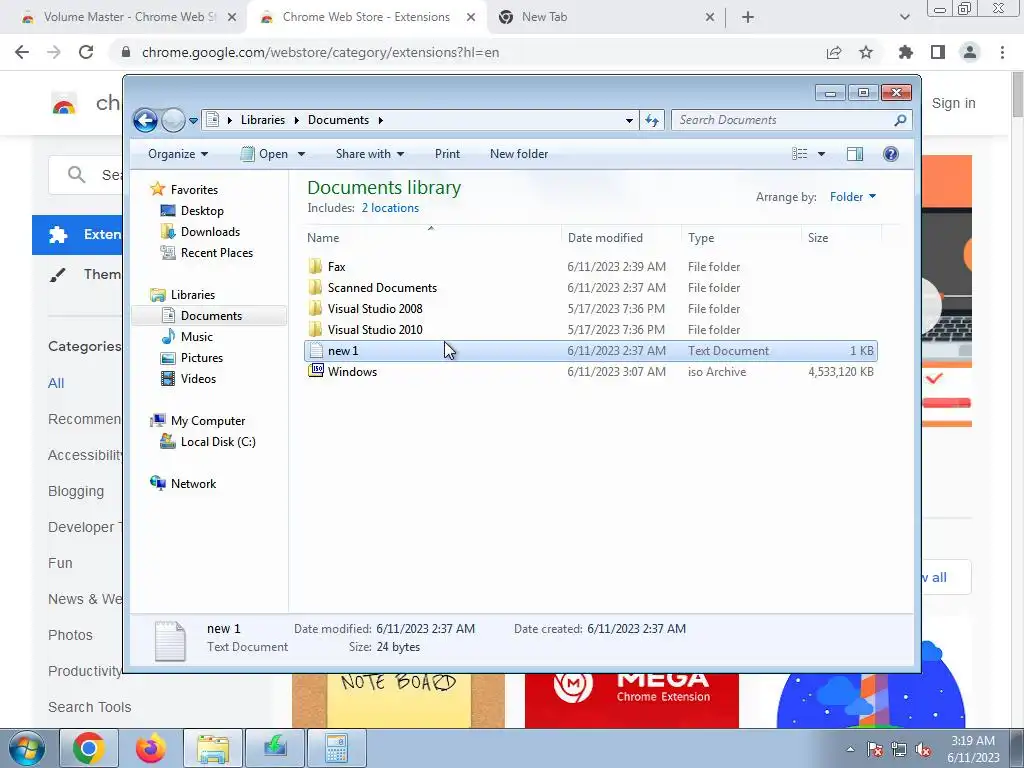Open the Videos library
Viewport: 1024px width, 768px height.
pos(198,379)
